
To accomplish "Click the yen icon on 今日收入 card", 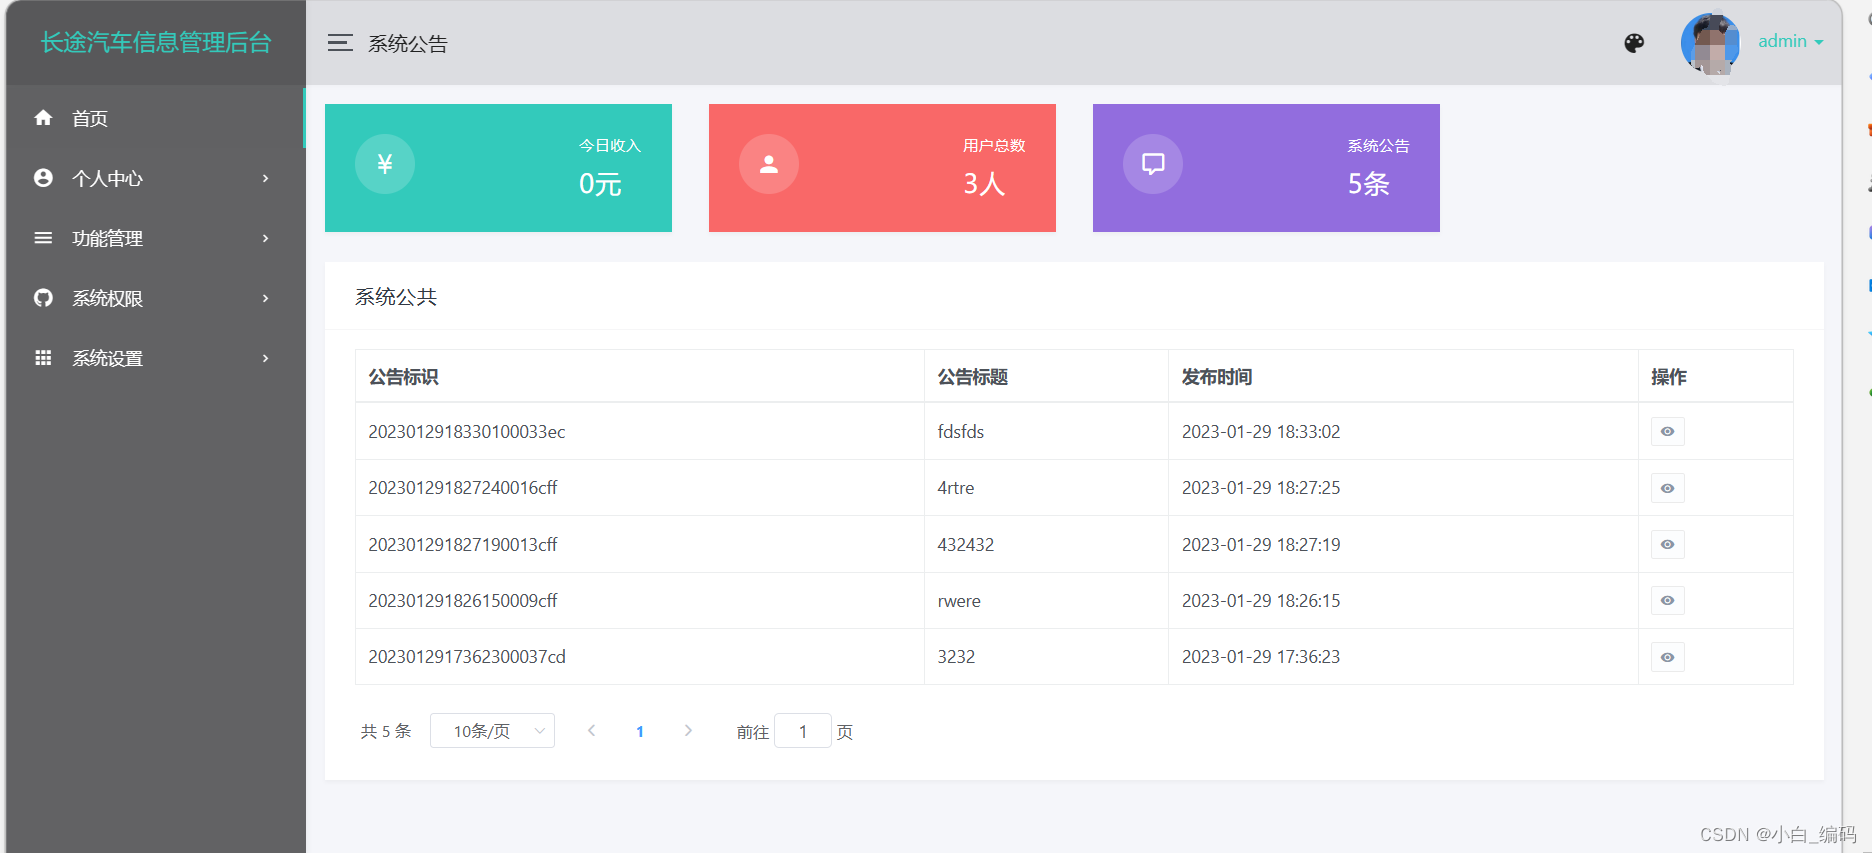I will pyautogui.click(x=385, y=164).
